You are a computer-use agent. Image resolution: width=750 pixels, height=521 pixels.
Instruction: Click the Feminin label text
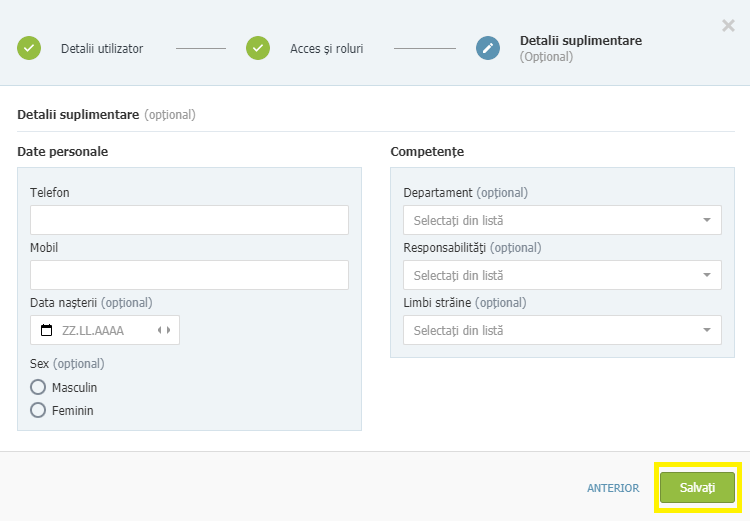point(72,410)
